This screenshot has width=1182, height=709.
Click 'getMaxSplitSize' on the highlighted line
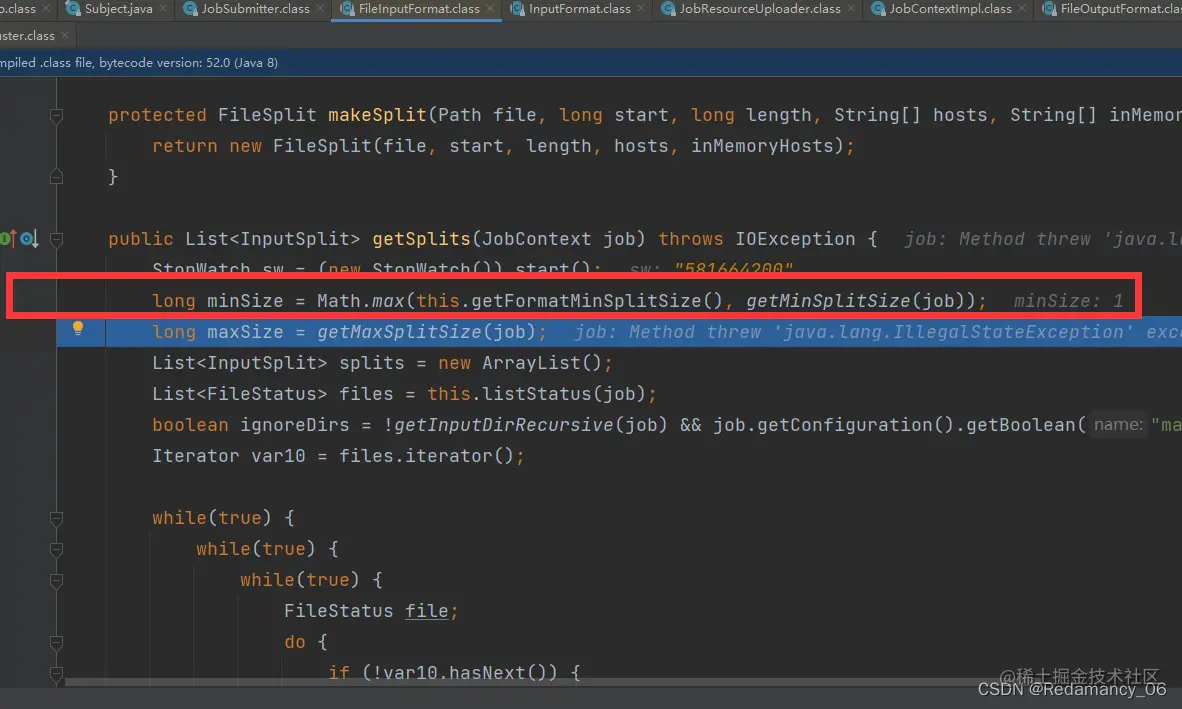(400, 332)
